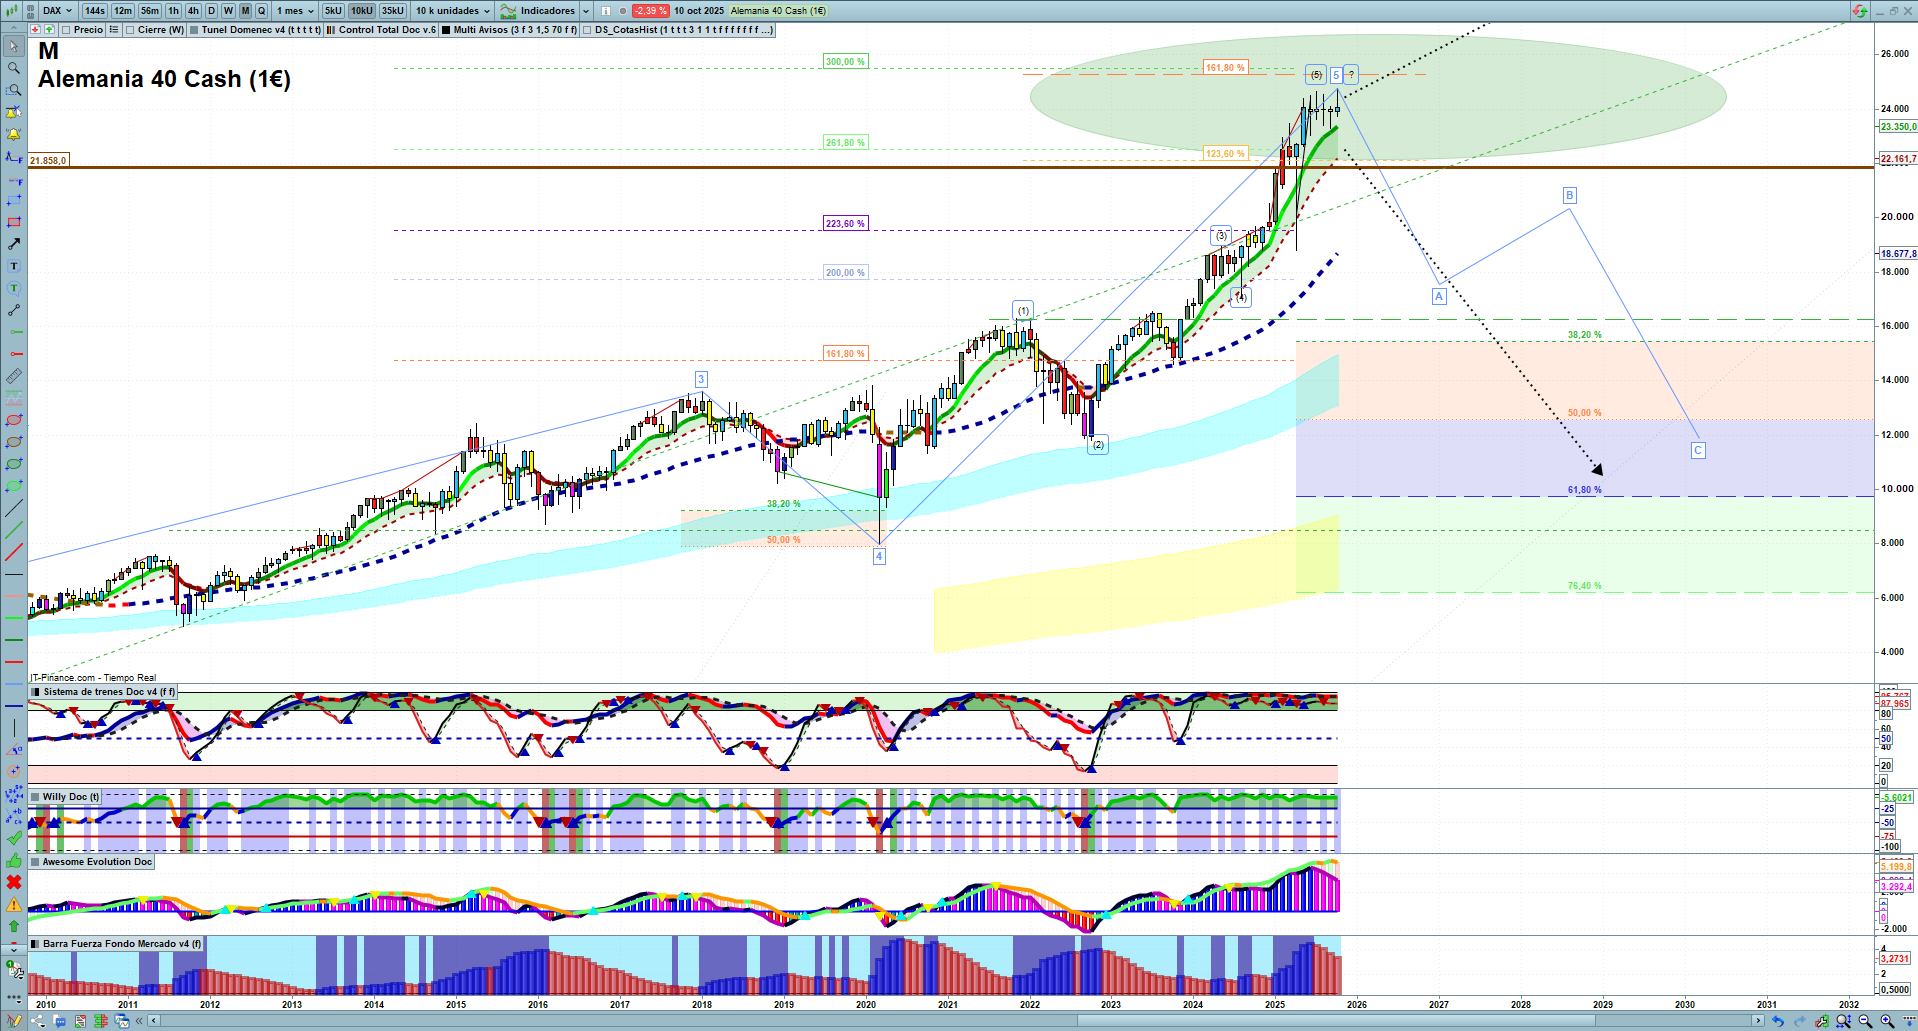The width and height of the screenshot is (1918, 1031).
Task: Toggle the Cierre (W) checkbox
Action: point(130,30)
